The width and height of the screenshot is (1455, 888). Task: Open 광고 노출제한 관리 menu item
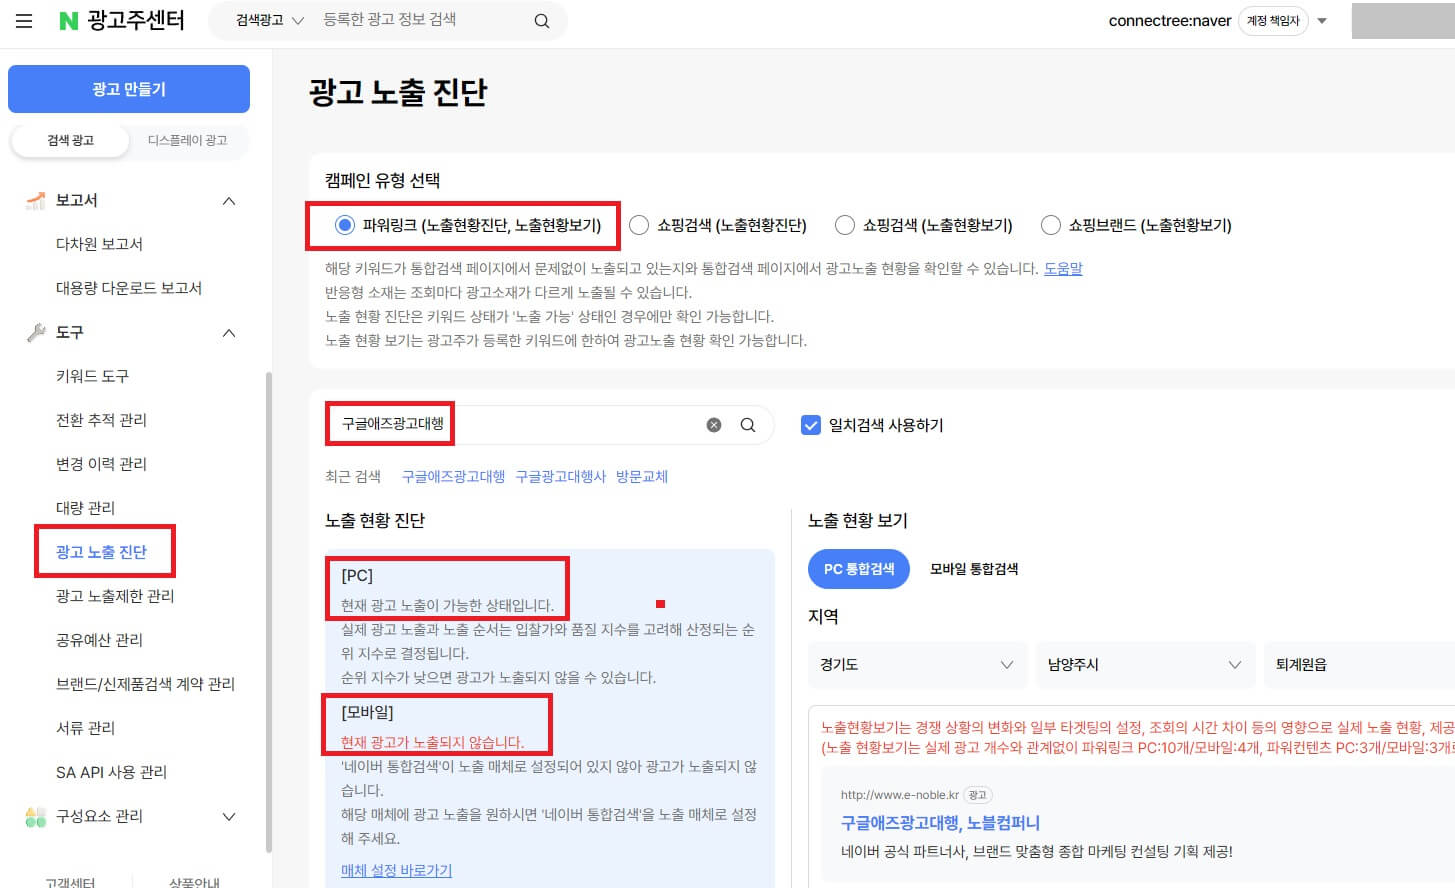tap(115, 596)
